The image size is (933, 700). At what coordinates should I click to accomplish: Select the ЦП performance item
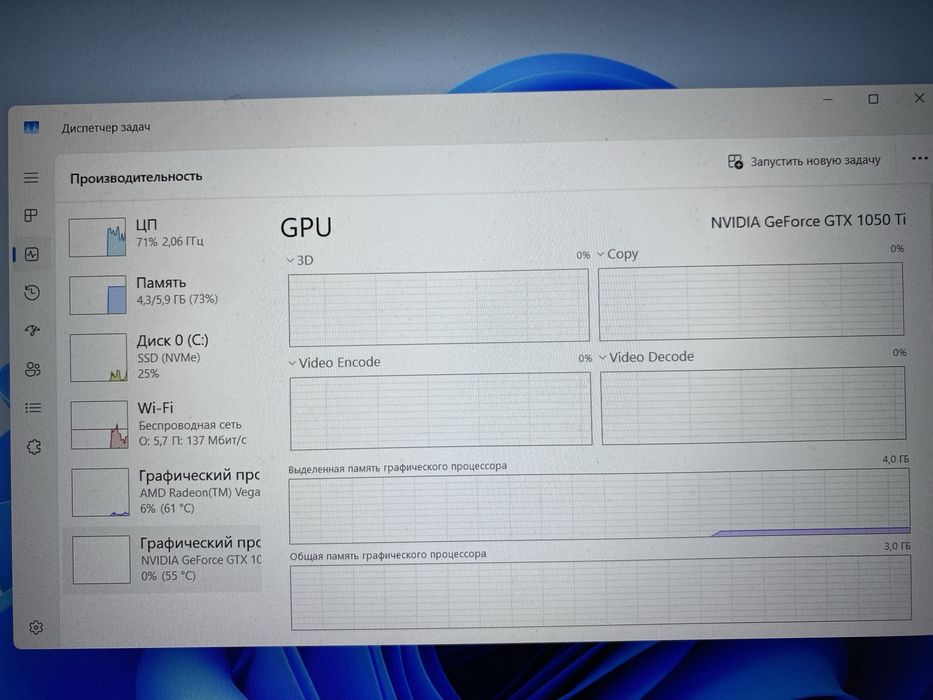(x=163, y=236)
